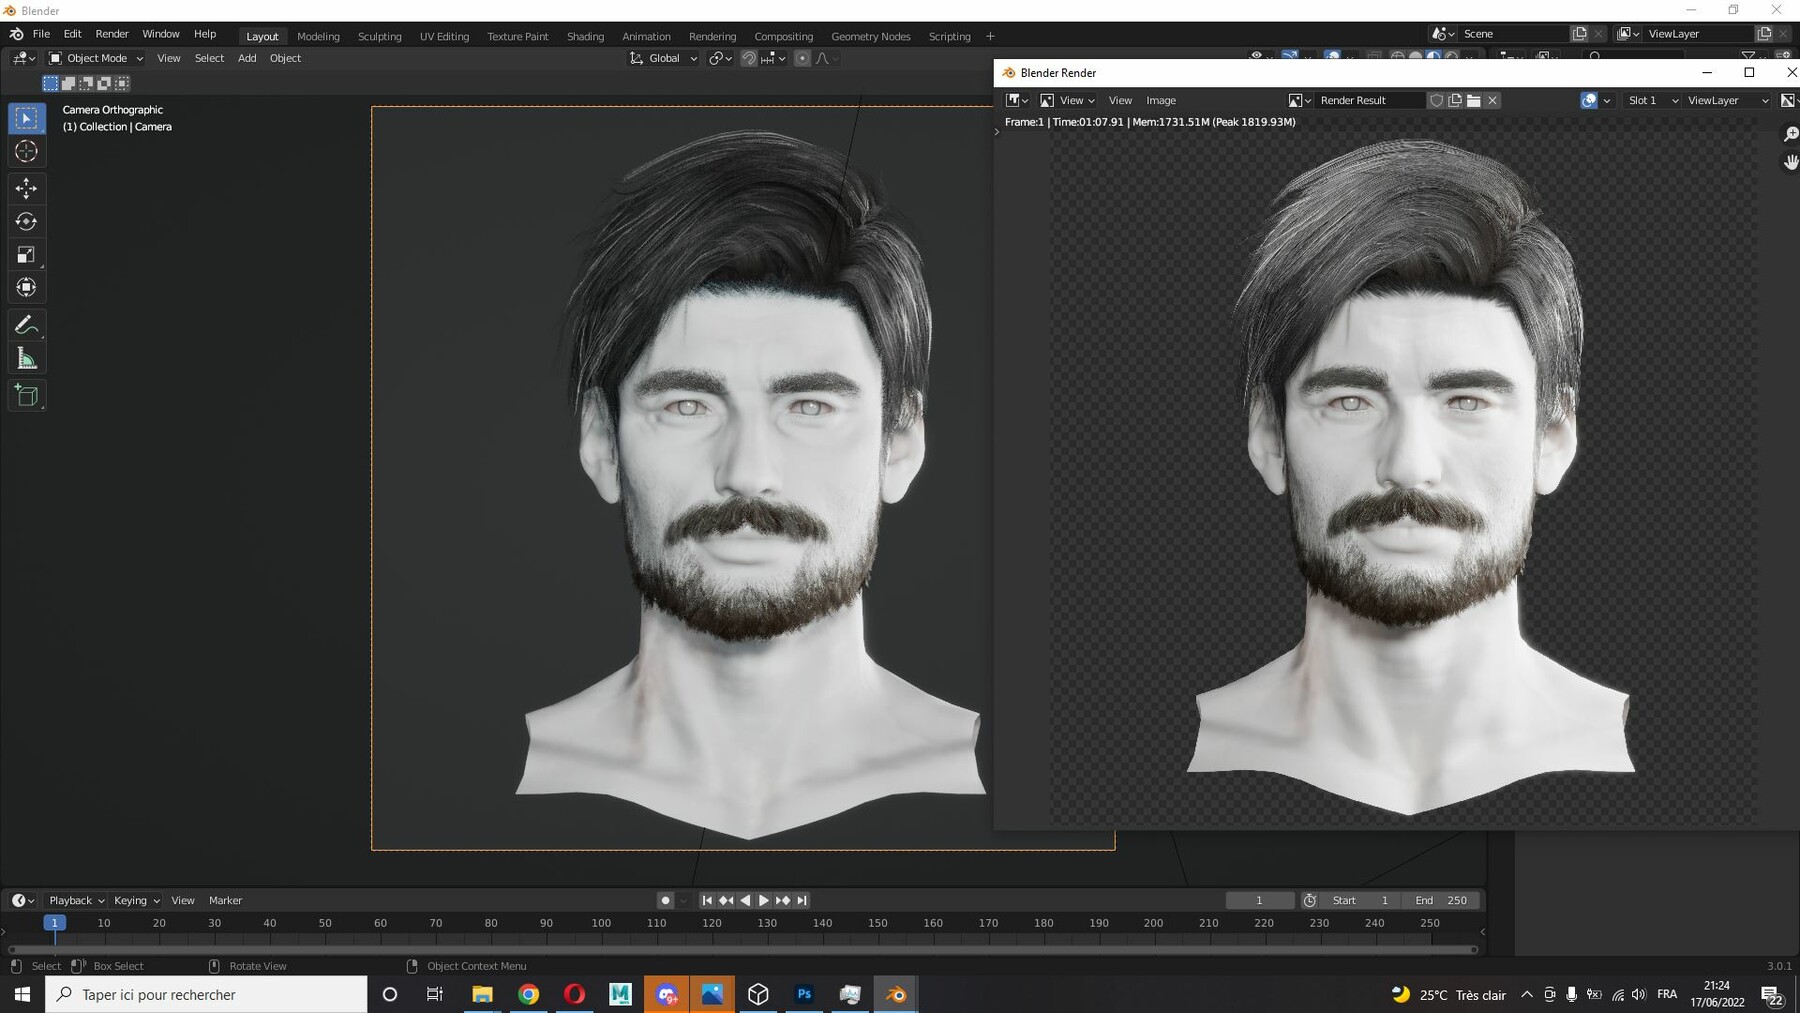Open the Marker menu in timeline
This screenshot has height=1013, width=1800.
point(225,900)
